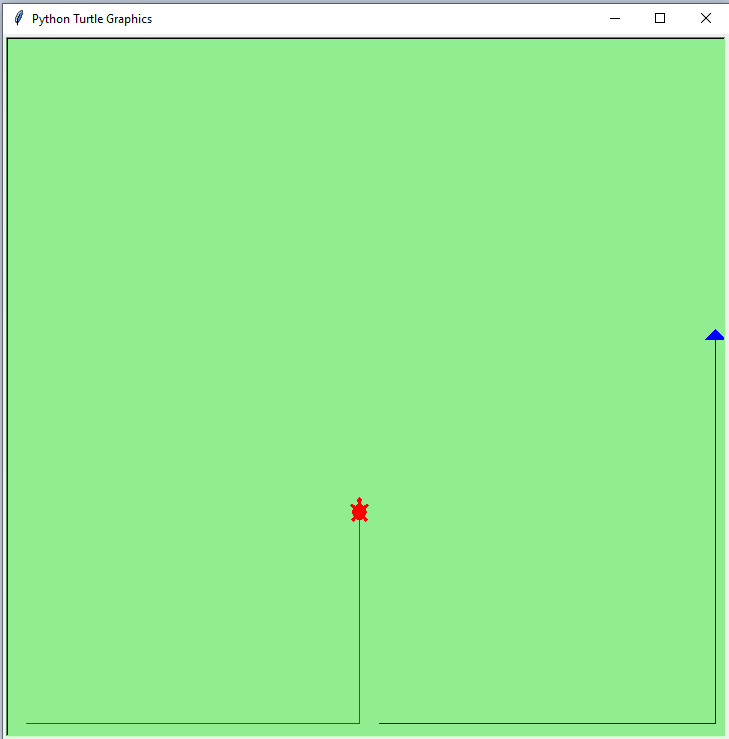Screen dimensions: 729x739
Task: Click the Python feather icon in title bar
Action: 18,18
